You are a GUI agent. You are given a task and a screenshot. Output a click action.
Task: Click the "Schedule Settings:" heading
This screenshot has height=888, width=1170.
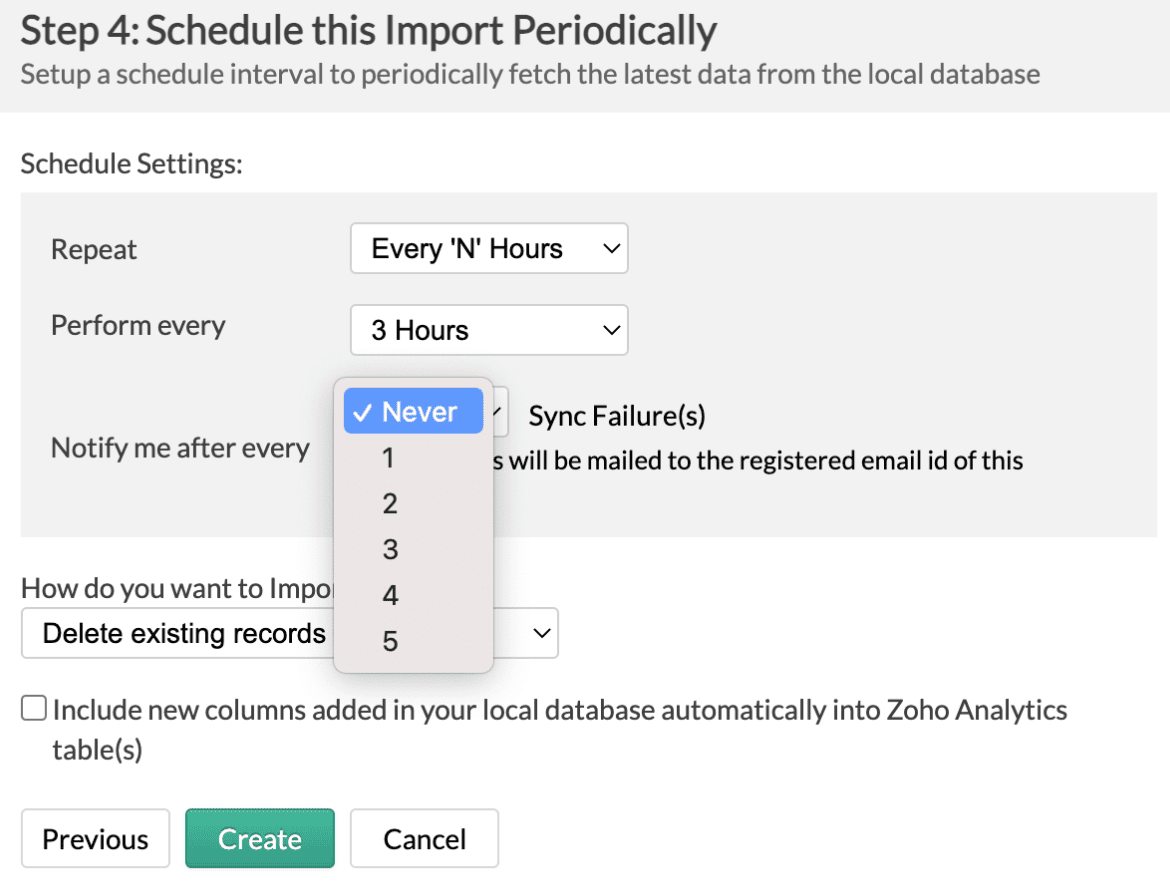[131, 164]
